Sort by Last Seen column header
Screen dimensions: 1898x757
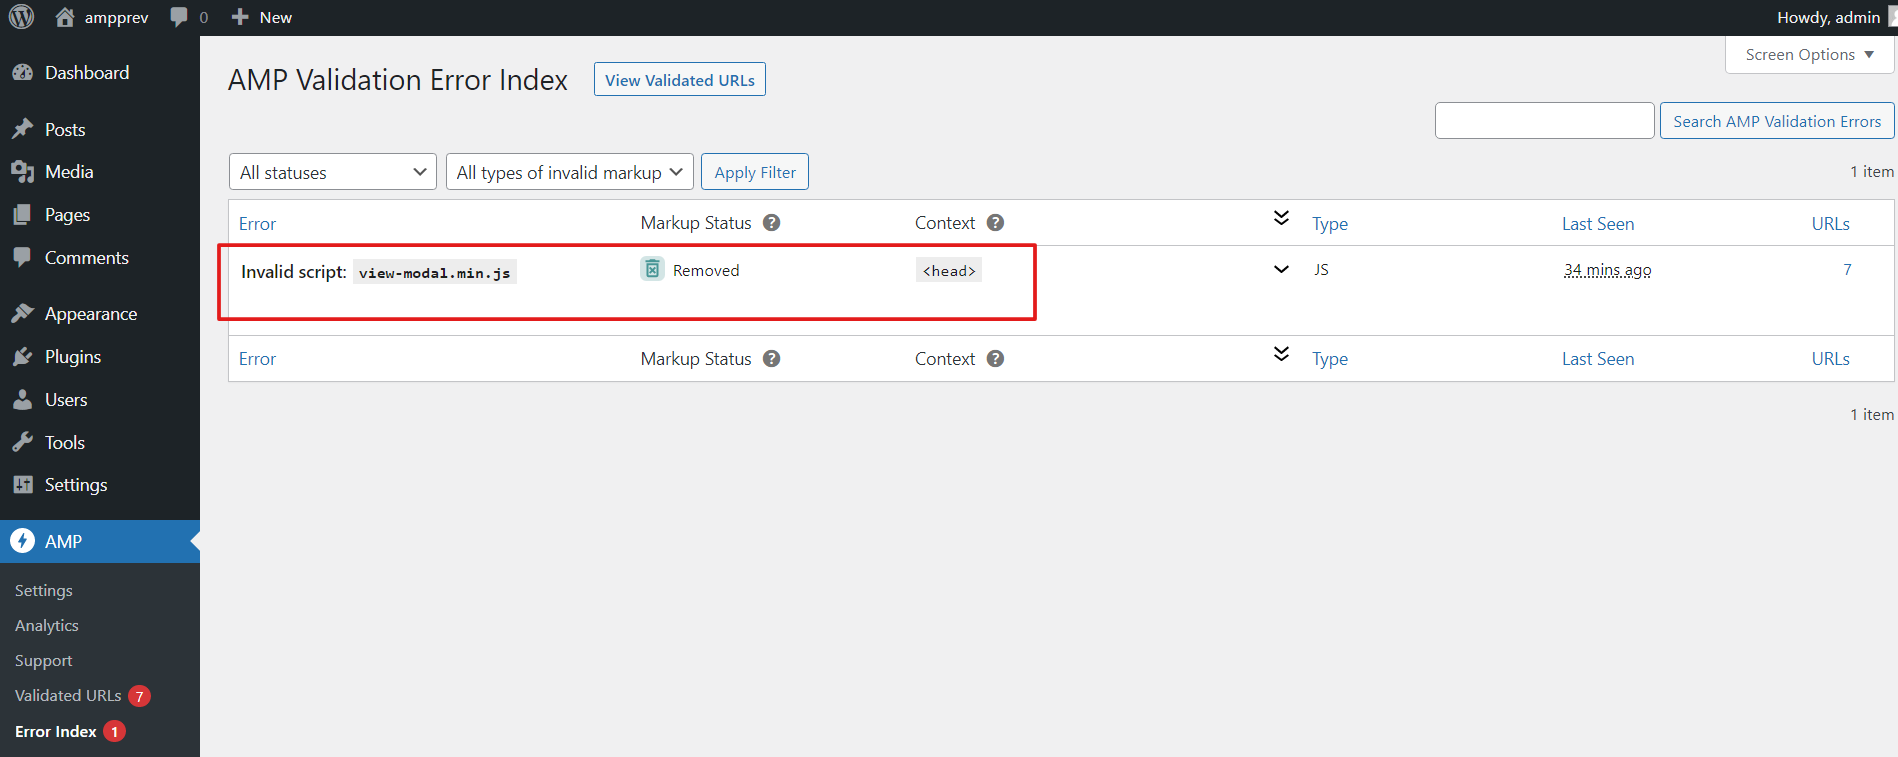click(x=1598, y=224)
